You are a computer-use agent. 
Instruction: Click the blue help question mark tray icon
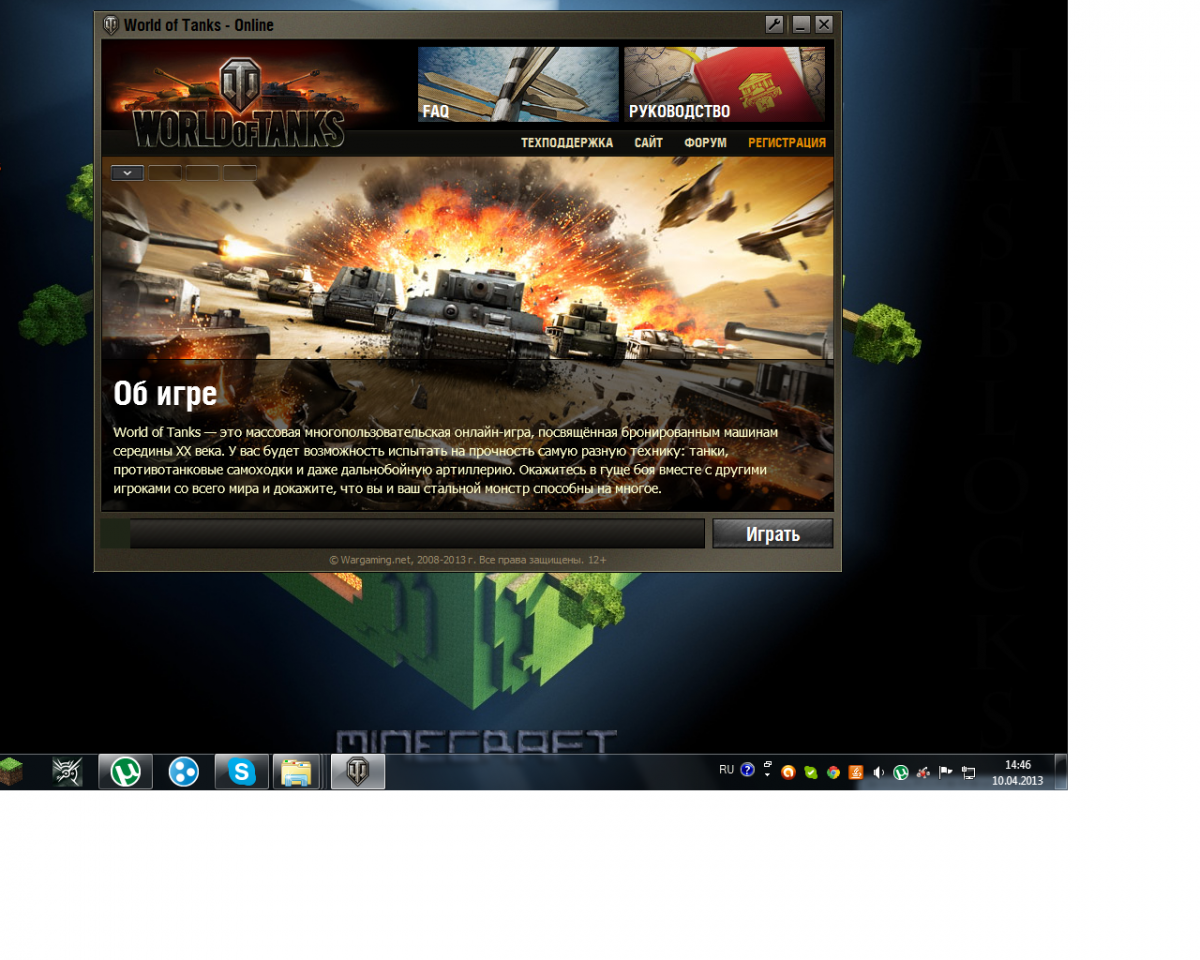click(x=747, y=770)
